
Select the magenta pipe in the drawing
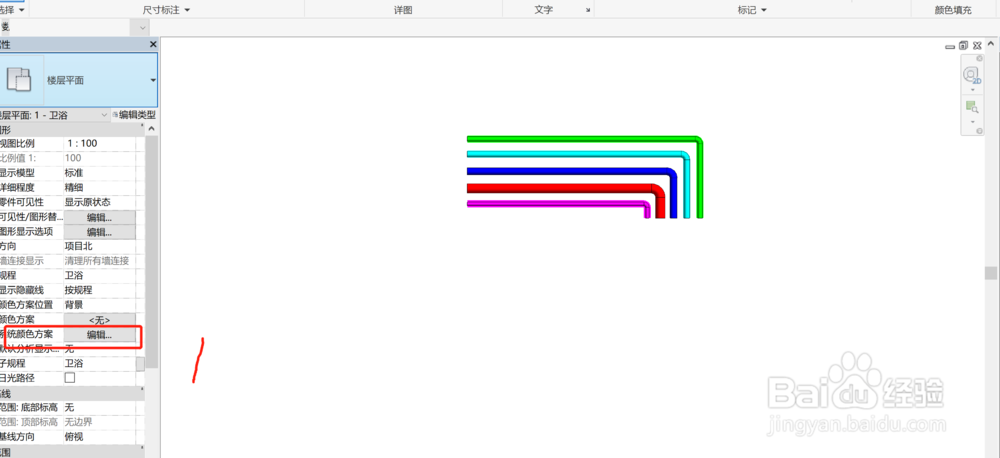click(x=555, y=204)
